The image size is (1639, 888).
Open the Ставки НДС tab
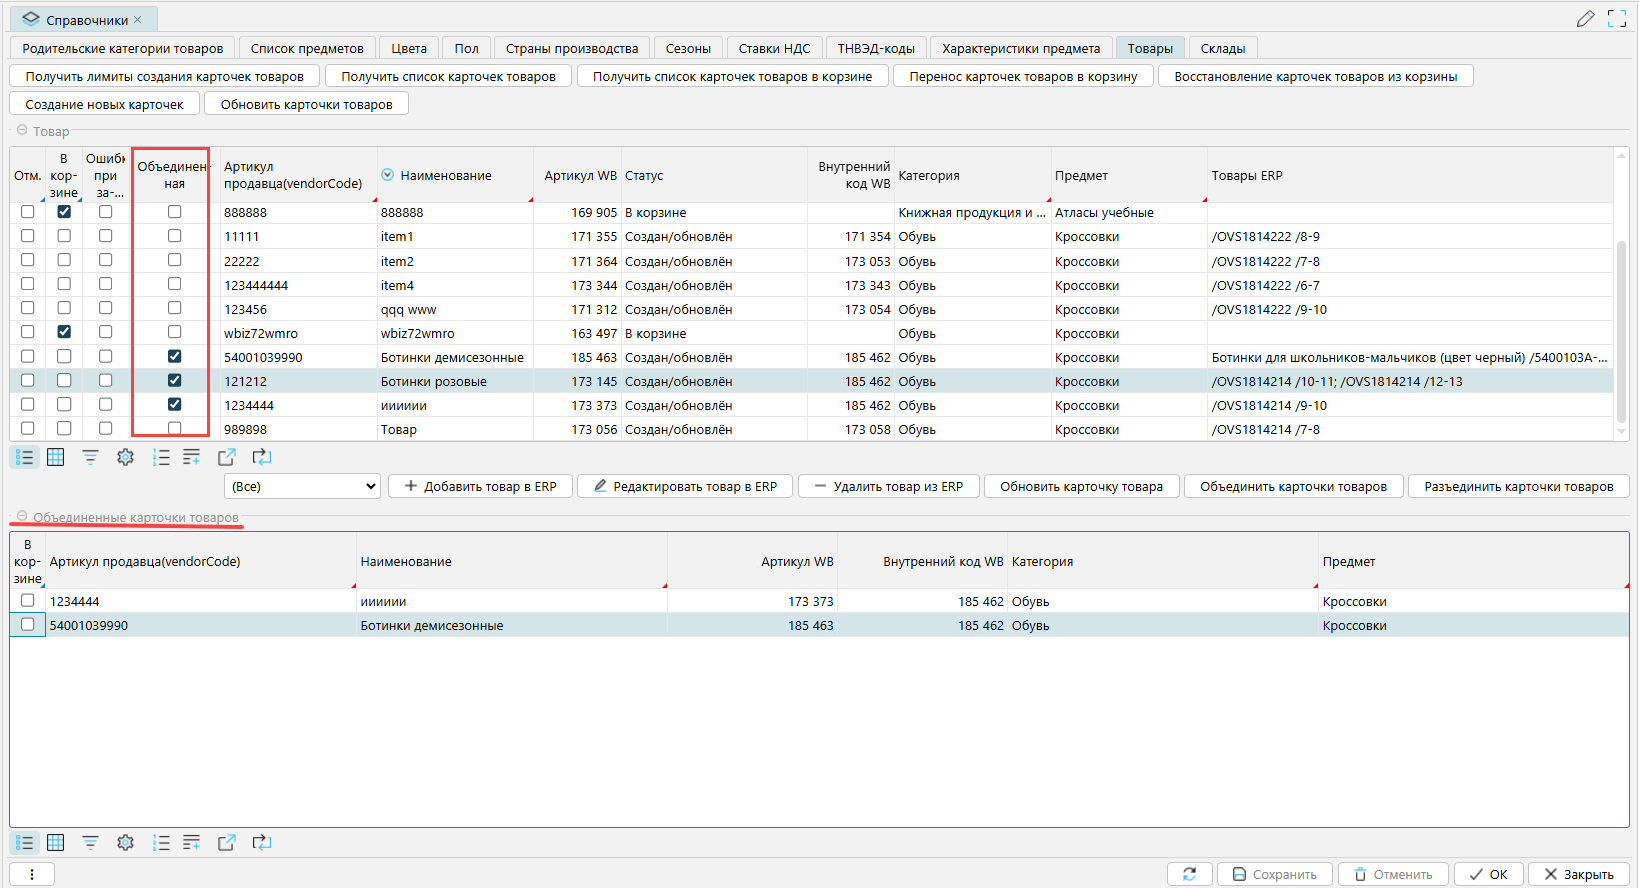pyautogui.click(x=774, y=48)
